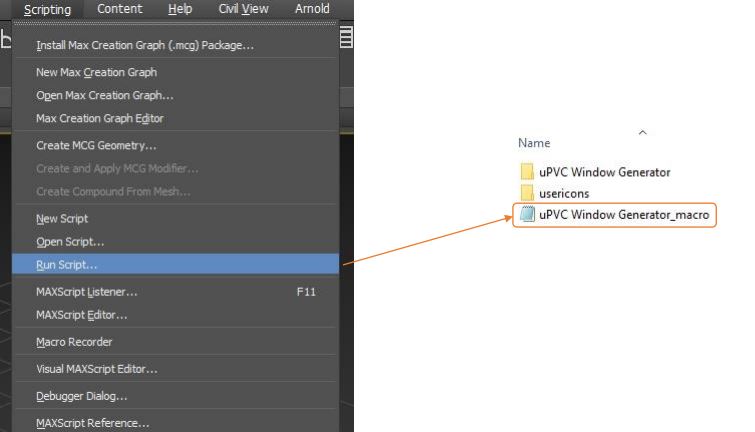
Task: Open MAXScript Editor
Action: click(x=176, y=315)
